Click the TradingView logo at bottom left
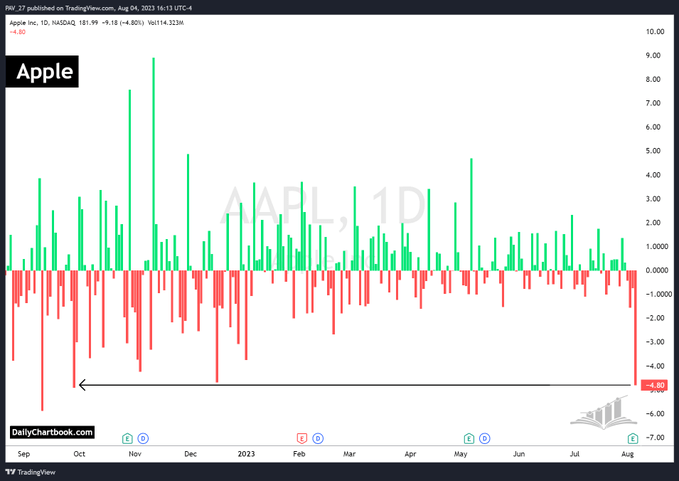Viewport: 679px width, 481px height. coord(29,471)
